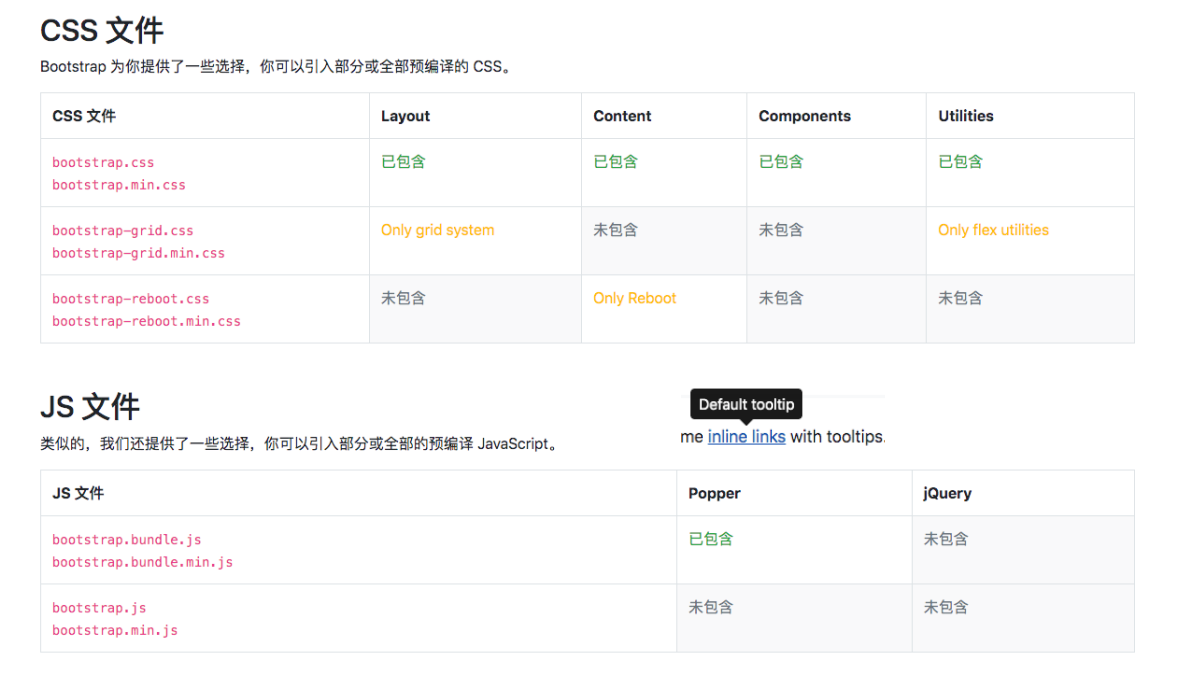Click "已包含" under Utilities in bootstrap.css row
The height and width of the screenshot is (685, 1186).
click(x=961, y=161)
